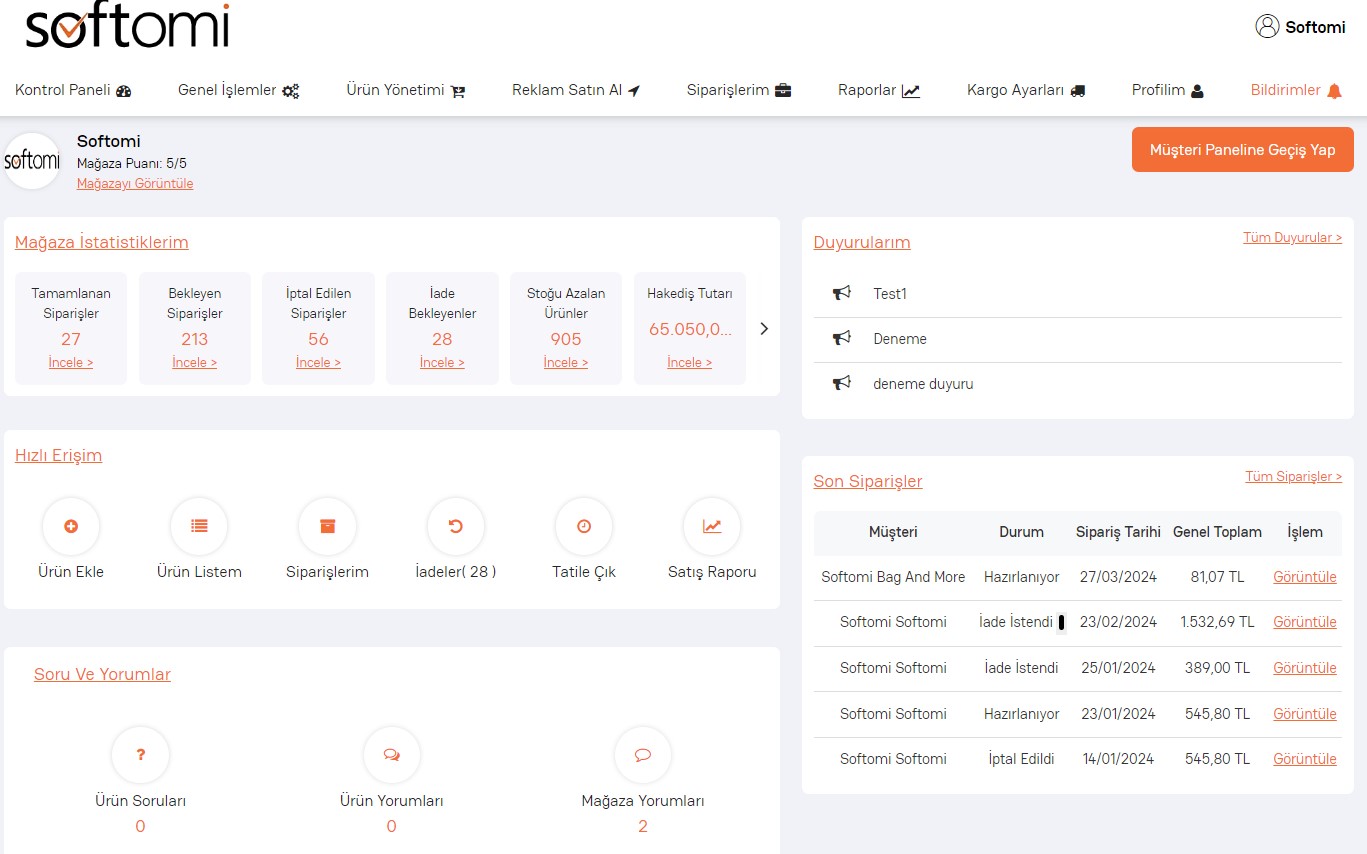Click the Bildirimler bell menu item

point(1296,90)
